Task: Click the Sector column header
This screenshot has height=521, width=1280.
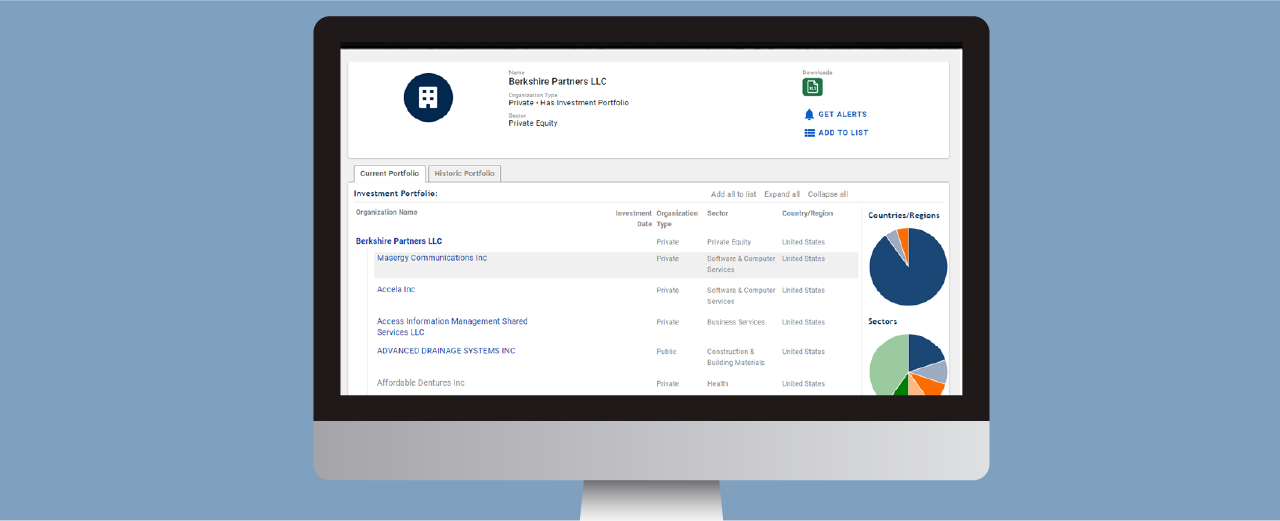Action: [718, 213]
